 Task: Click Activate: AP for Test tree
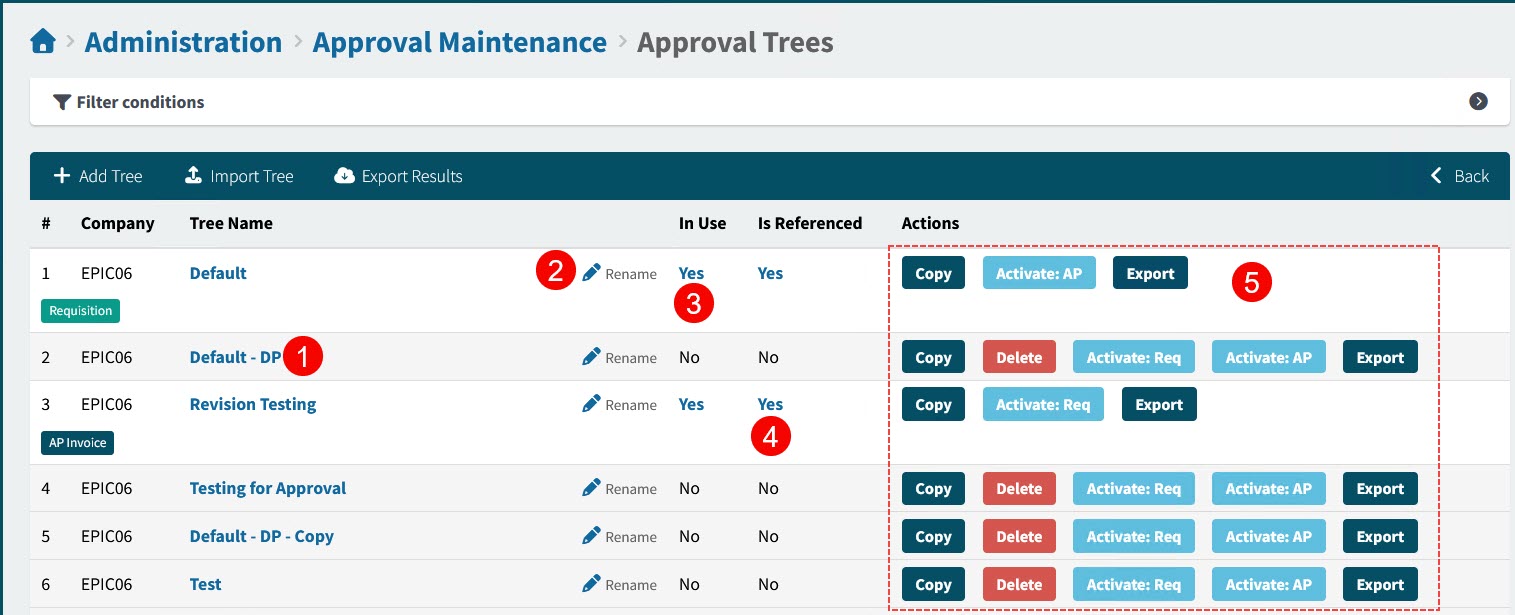click(x=1269, y=584)
